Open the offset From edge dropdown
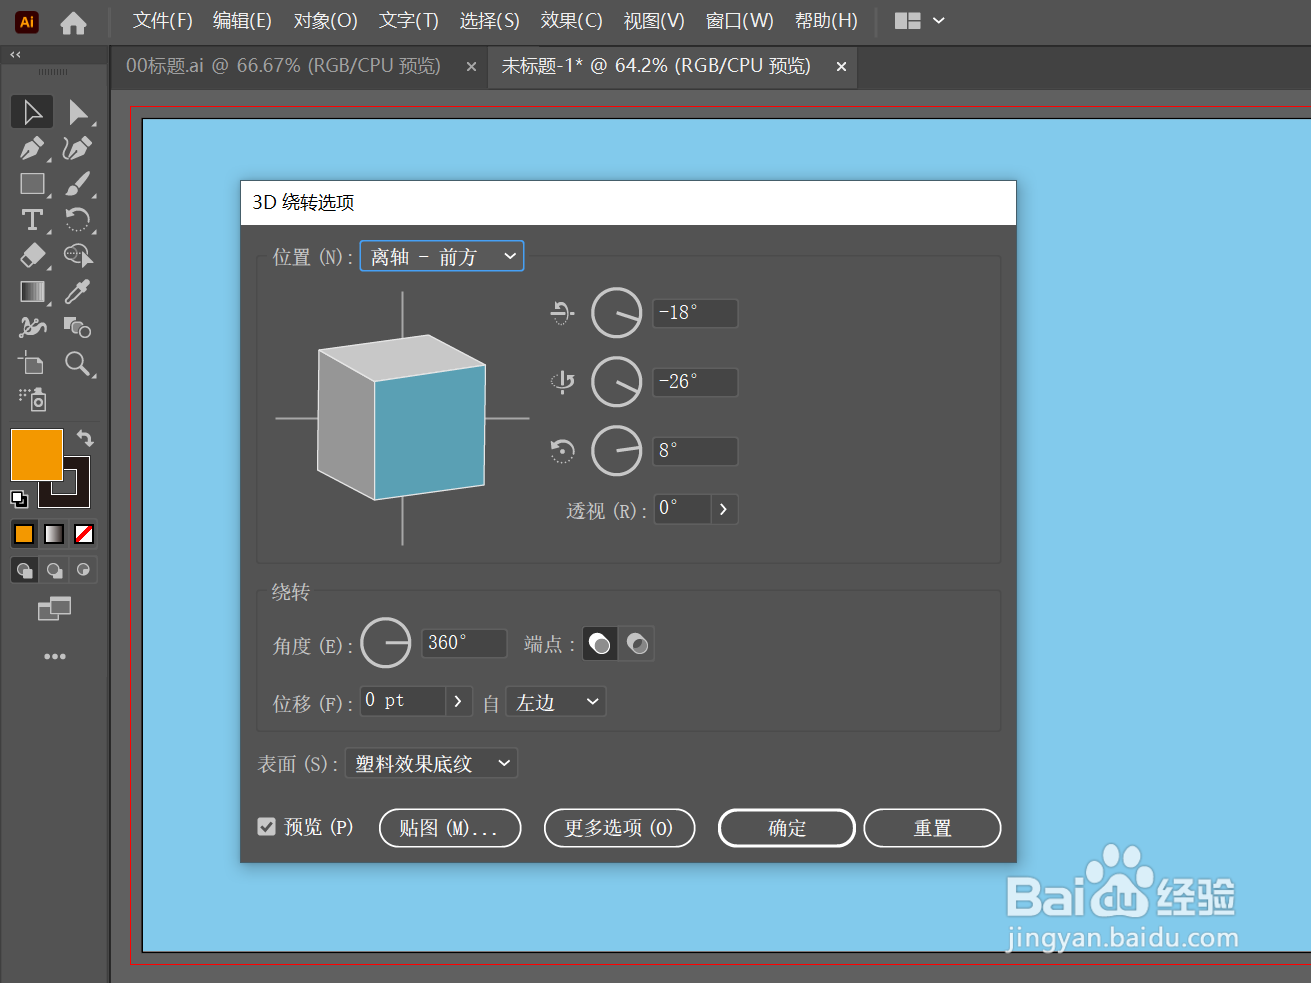The width and height of the screenshot is (1311, 983). (556, 702)
